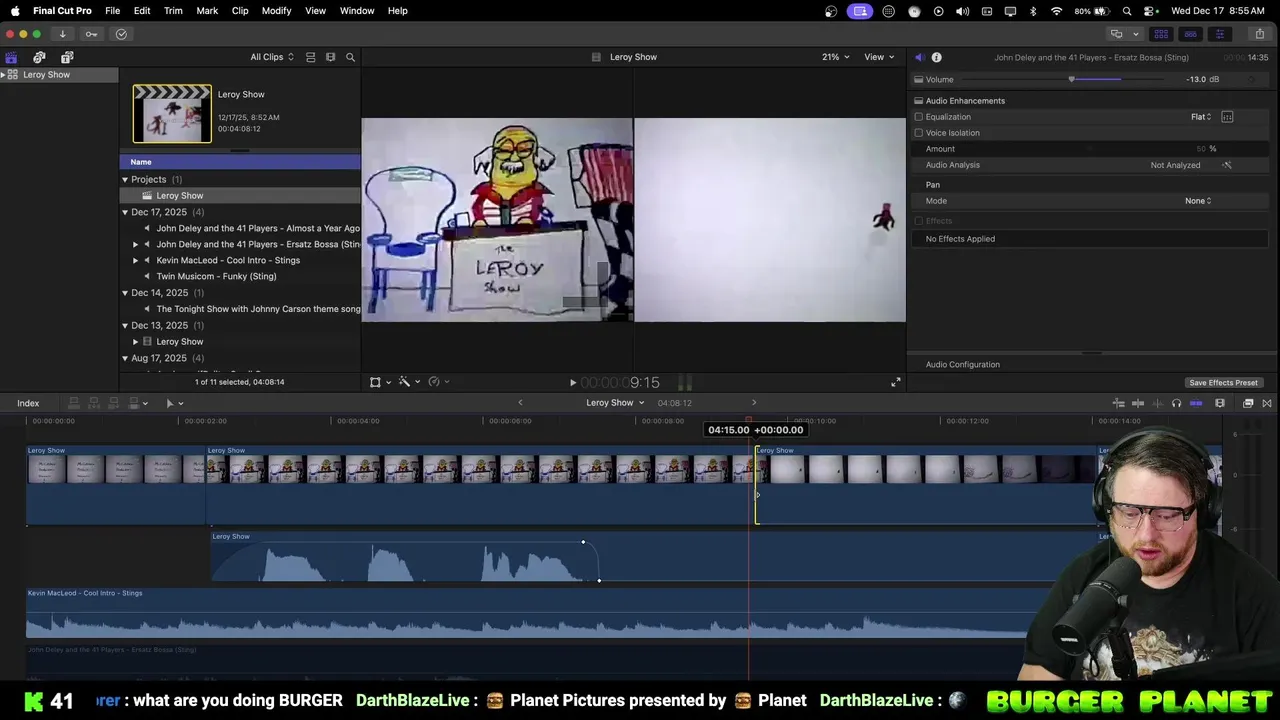
Task: Collapse the Aug 17, 2025 group
Action: pos(125,358)
